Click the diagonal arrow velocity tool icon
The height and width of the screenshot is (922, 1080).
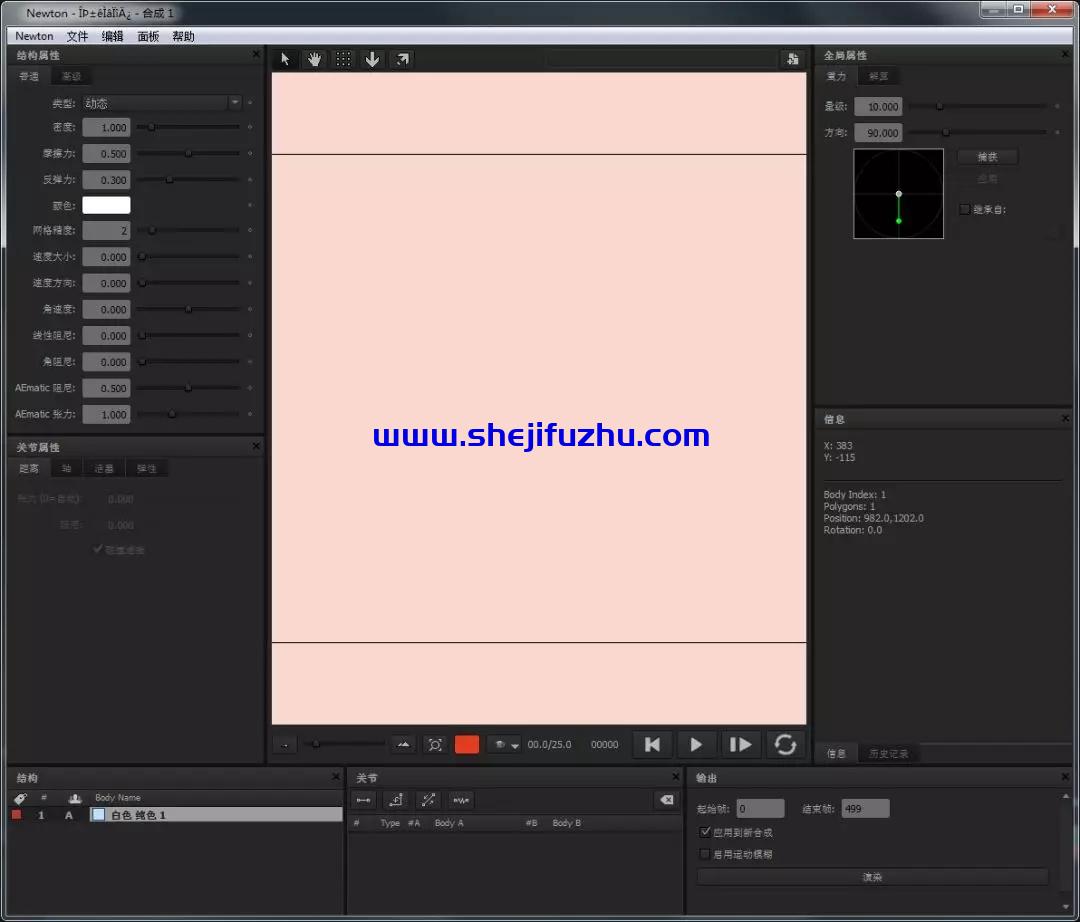[402, 59]
